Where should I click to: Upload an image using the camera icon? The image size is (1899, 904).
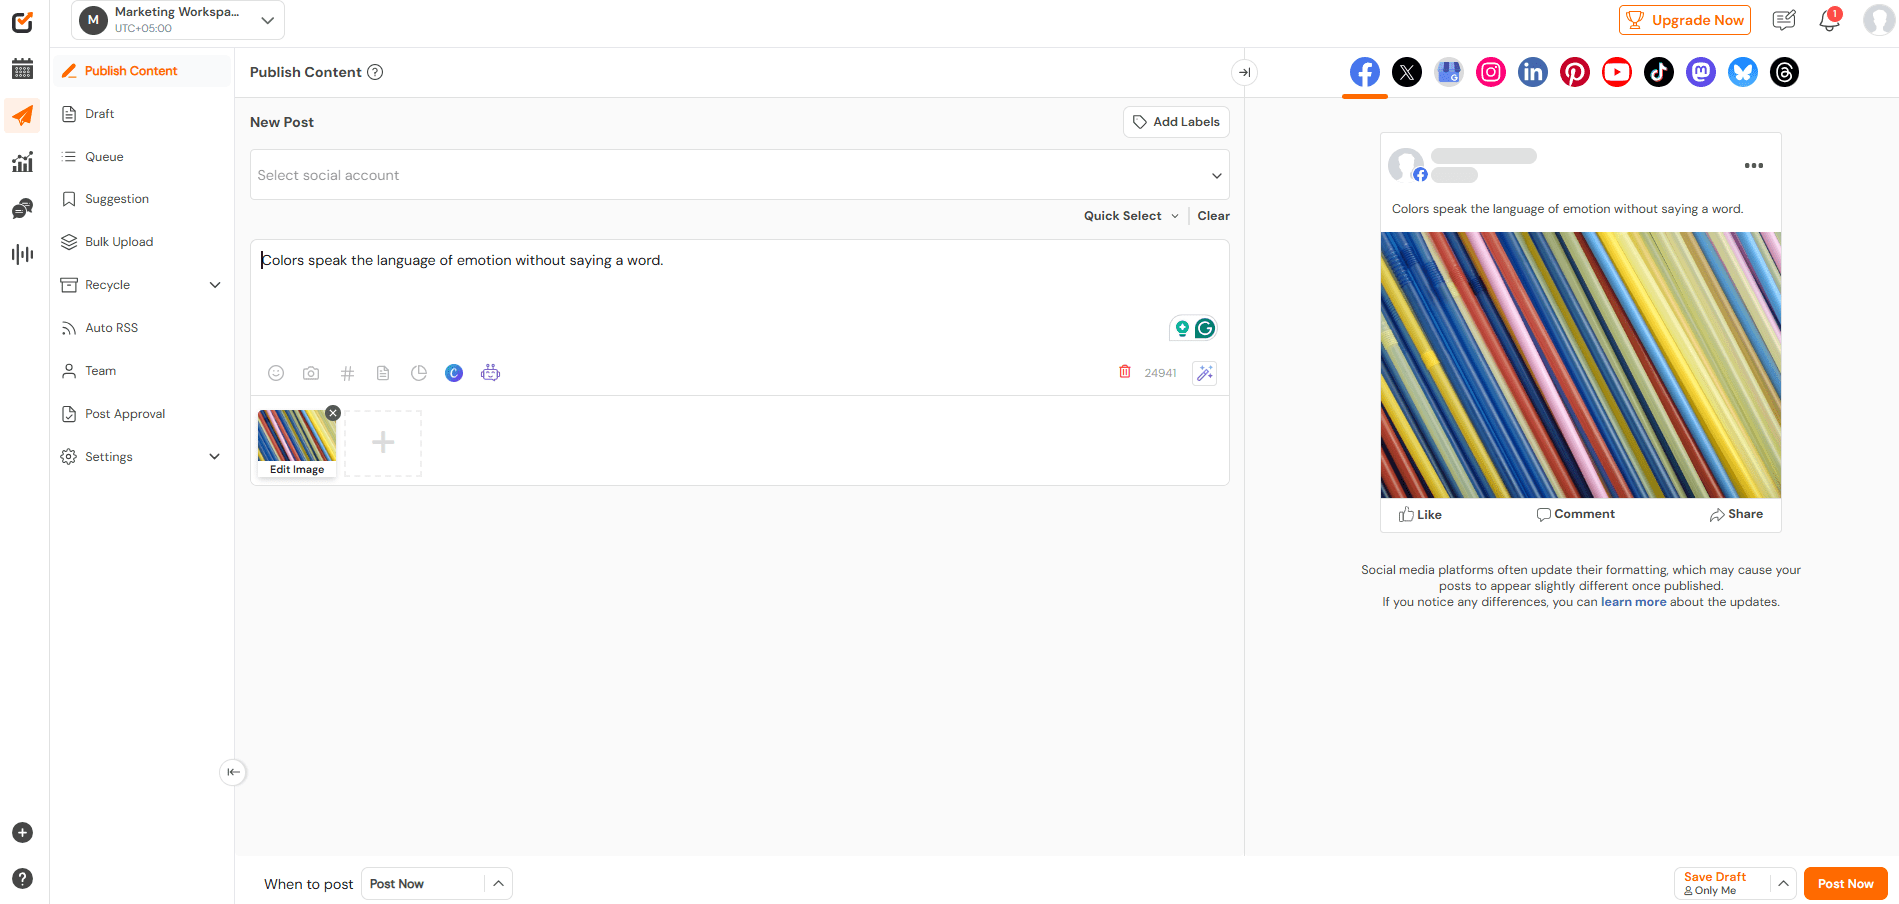point(311,372)
